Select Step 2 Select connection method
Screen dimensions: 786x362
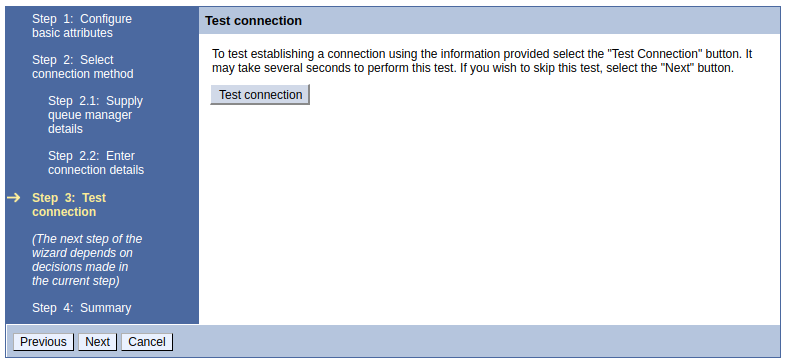pos(83,67)
